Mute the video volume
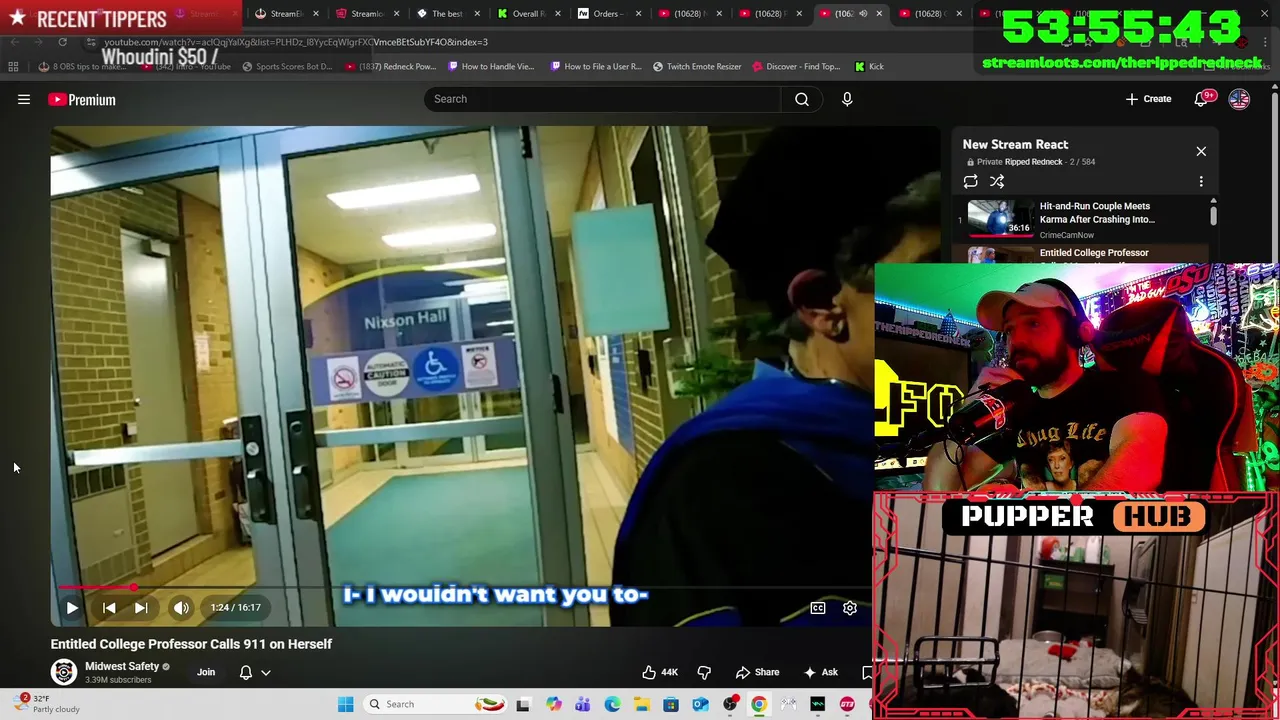This screenshot has height=720, width=1280. 181,608
